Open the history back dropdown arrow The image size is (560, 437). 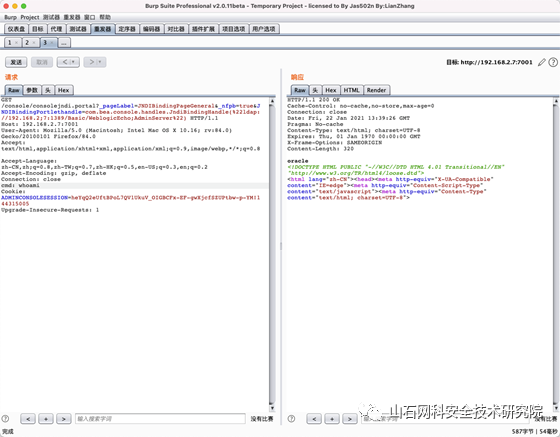pyautogui.click(x=74, y=62)
